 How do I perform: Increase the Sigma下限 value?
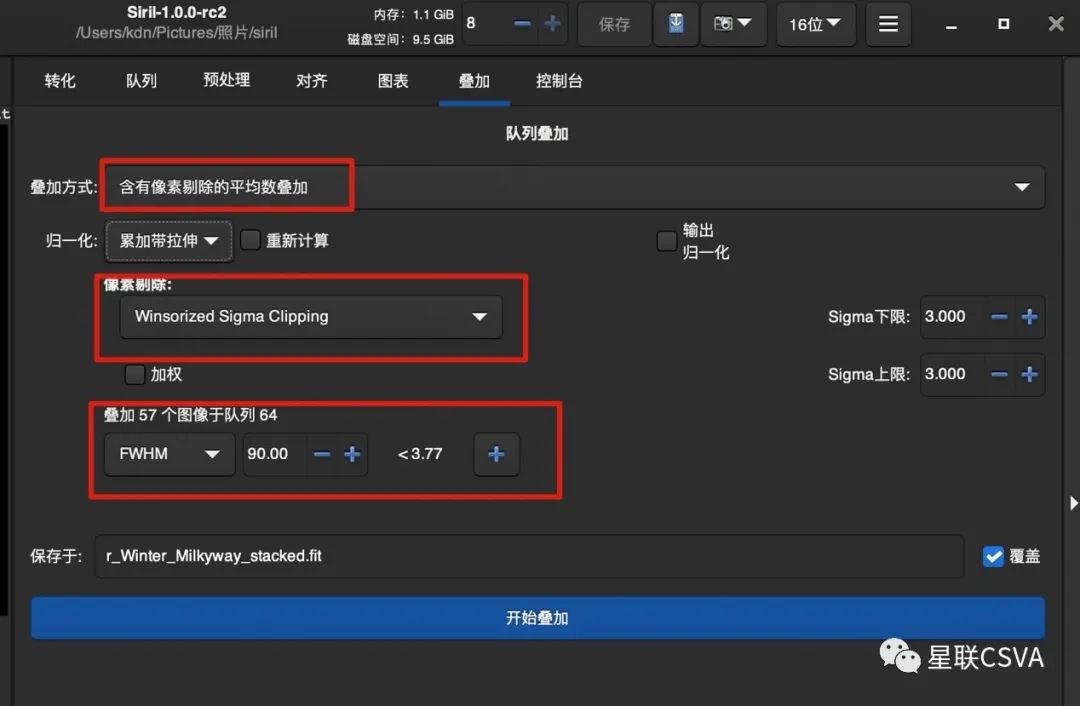coord(1029,317)
